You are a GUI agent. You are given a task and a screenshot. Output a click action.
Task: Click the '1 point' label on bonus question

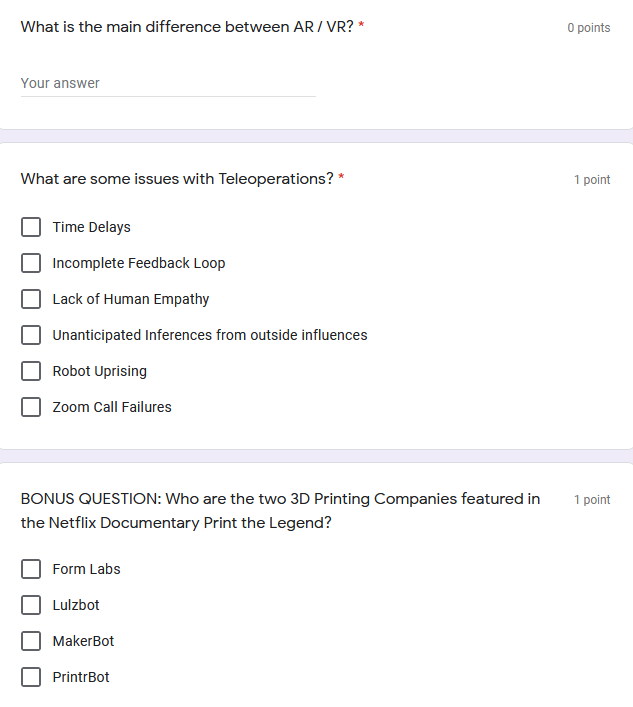click(592, 500)
